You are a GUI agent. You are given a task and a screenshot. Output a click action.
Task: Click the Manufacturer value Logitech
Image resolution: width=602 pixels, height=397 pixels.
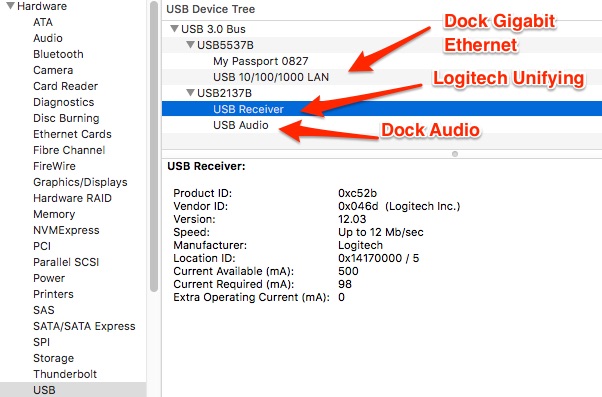click(361, 245)
